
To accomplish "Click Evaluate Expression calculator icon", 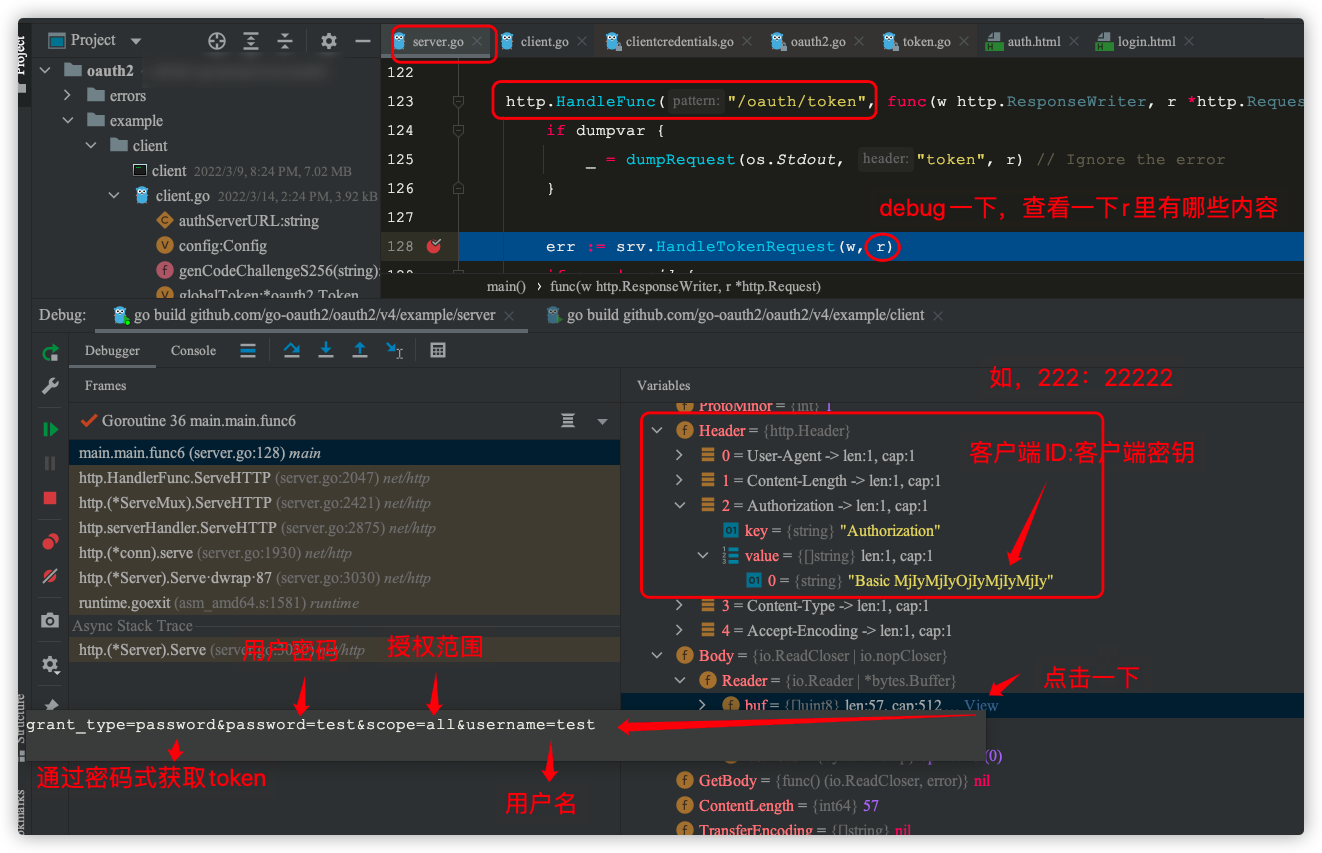I will (x=438, y=350).
